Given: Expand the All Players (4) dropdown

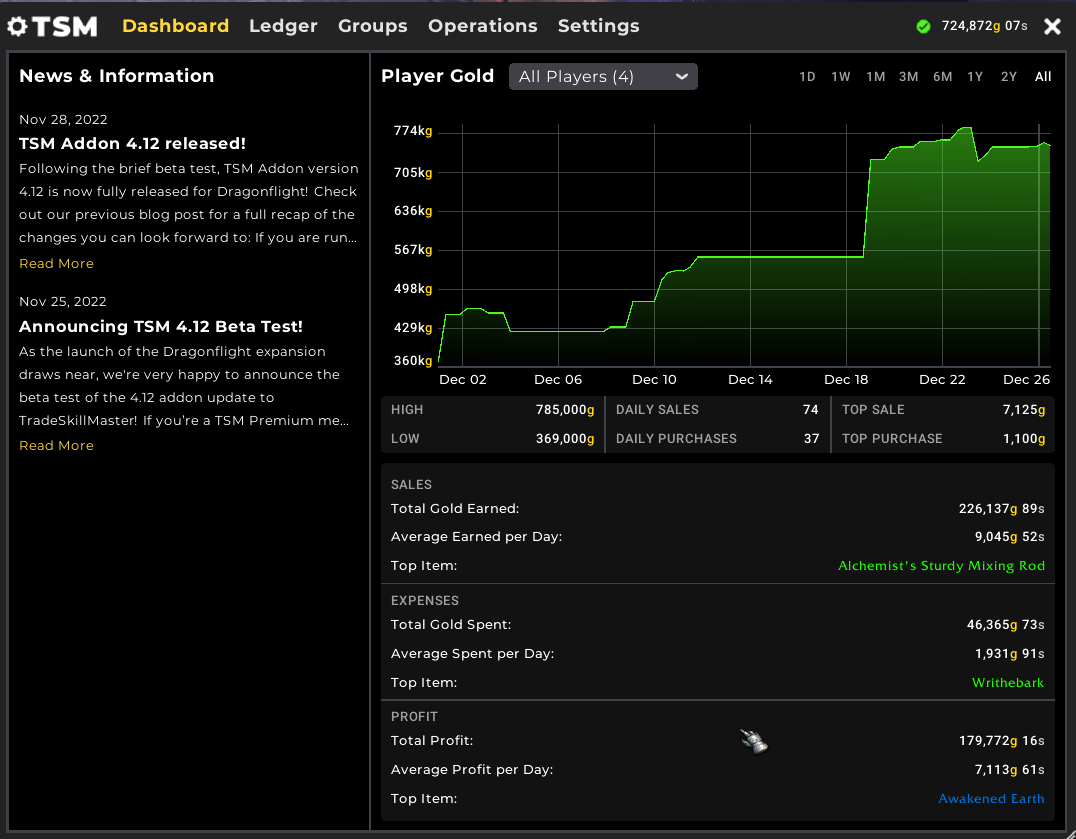Looking at the screenshot, I should (x=603, y=77).
